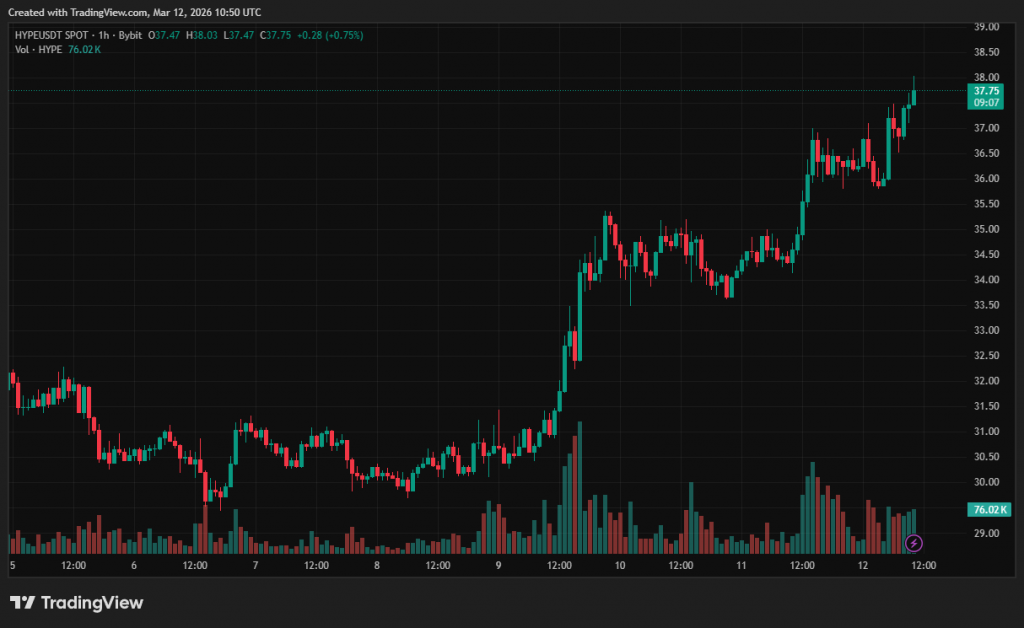
Task: Click date label 6 on time axis
Action: pos(134,566)
